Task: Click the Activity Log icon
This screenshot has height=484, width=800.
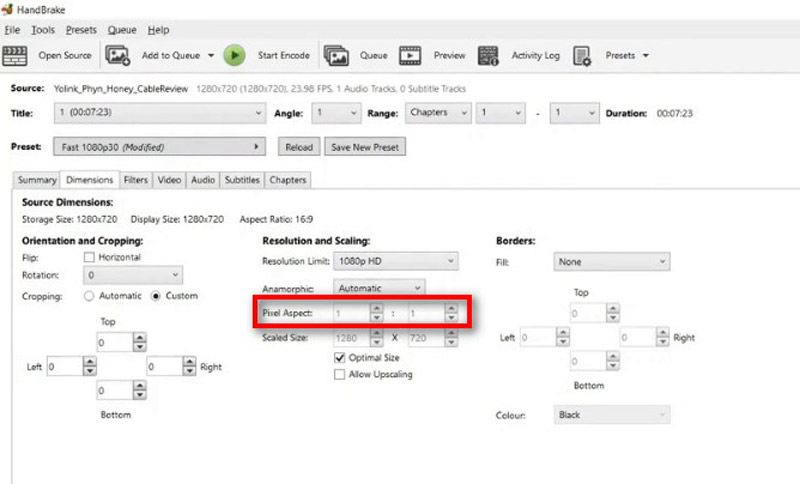Action: click(x=488, y=56)
